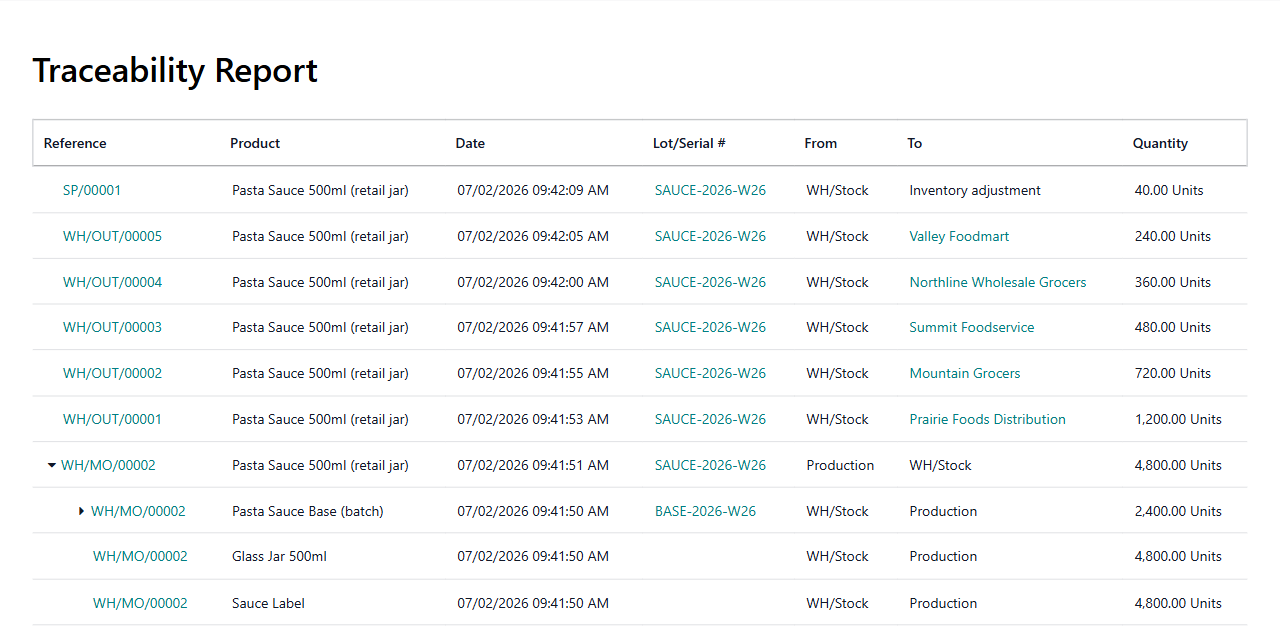Screen dimensions: 1280x642
Task: Open reference WH/OUT/00002
Action: point(112,373)
